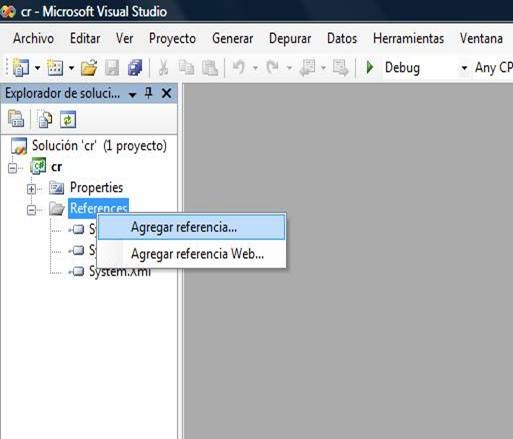Open the Debug configuration dropdown
This screenshot has height=439, width=513.
coord(464,68)
